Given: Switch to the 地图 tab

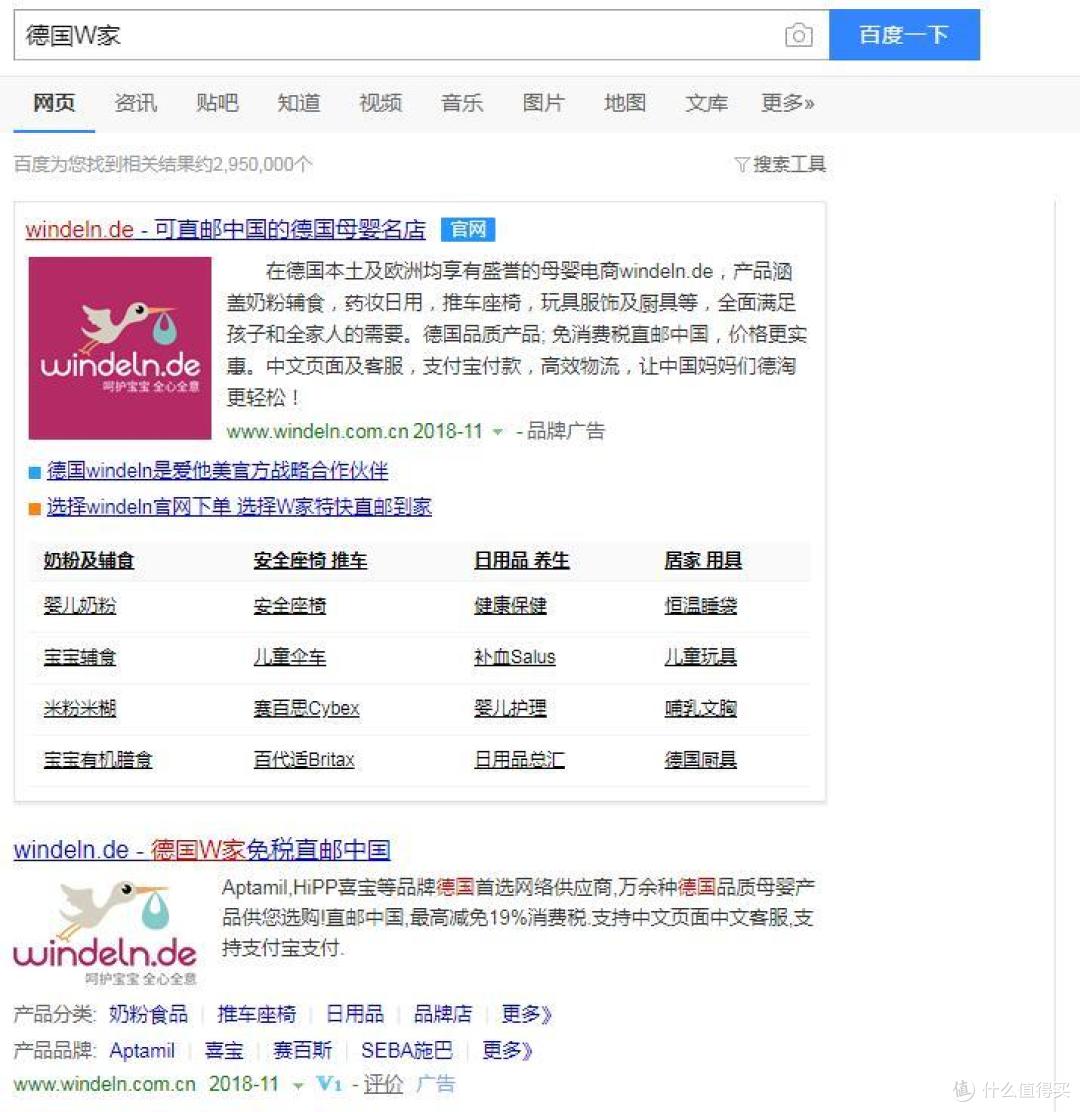Looking at the screenshot, I should pos(625,104).
